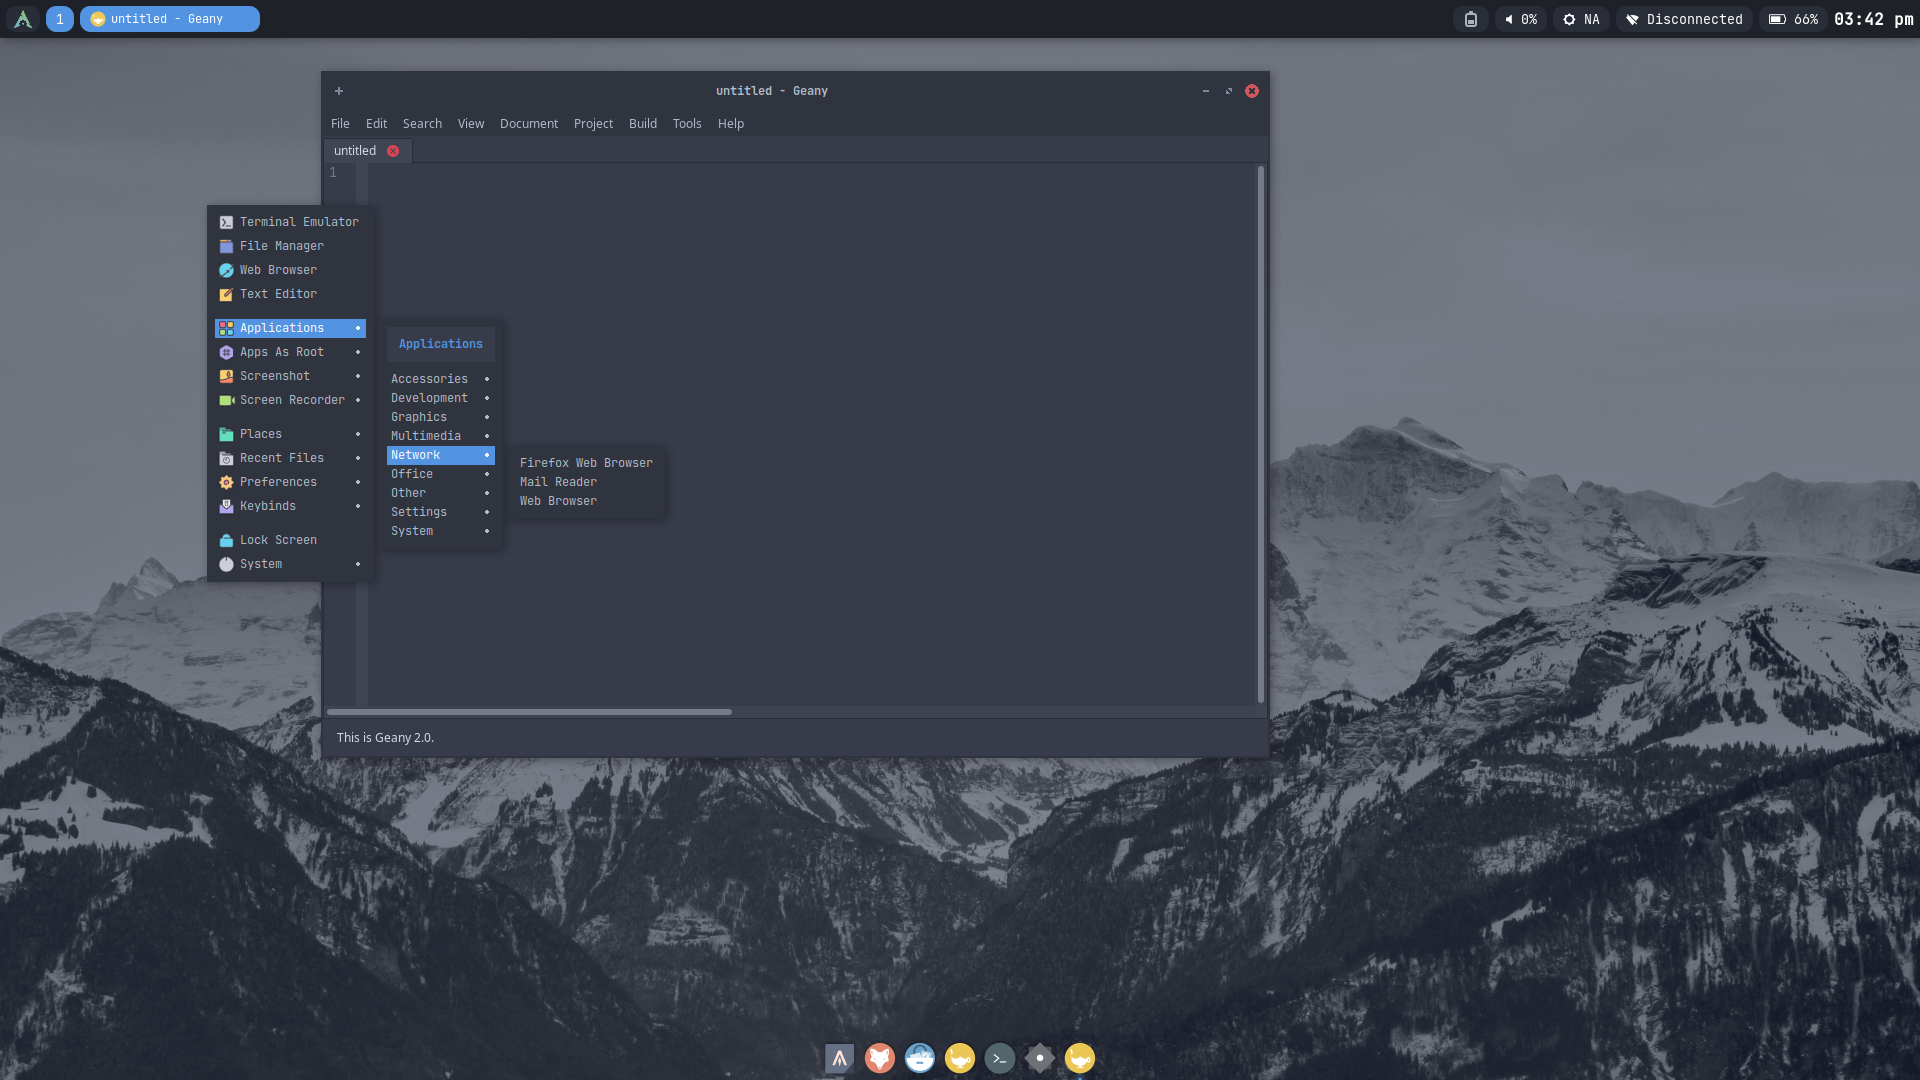Screen dimensions: 1920x1080
Task: Click the Archcraft launcher icon in dock
Action: pos(839,1058)
